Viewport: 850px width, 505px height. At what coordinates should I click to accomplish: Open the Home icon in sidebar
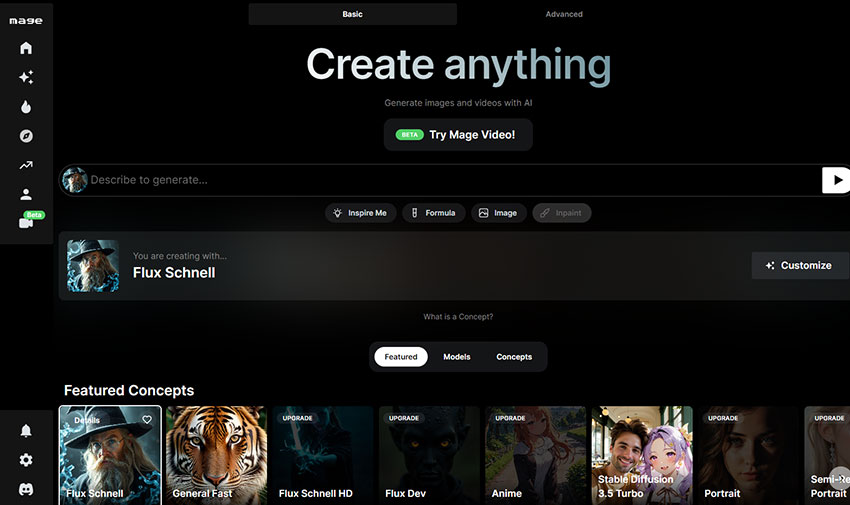pos(25,48)
